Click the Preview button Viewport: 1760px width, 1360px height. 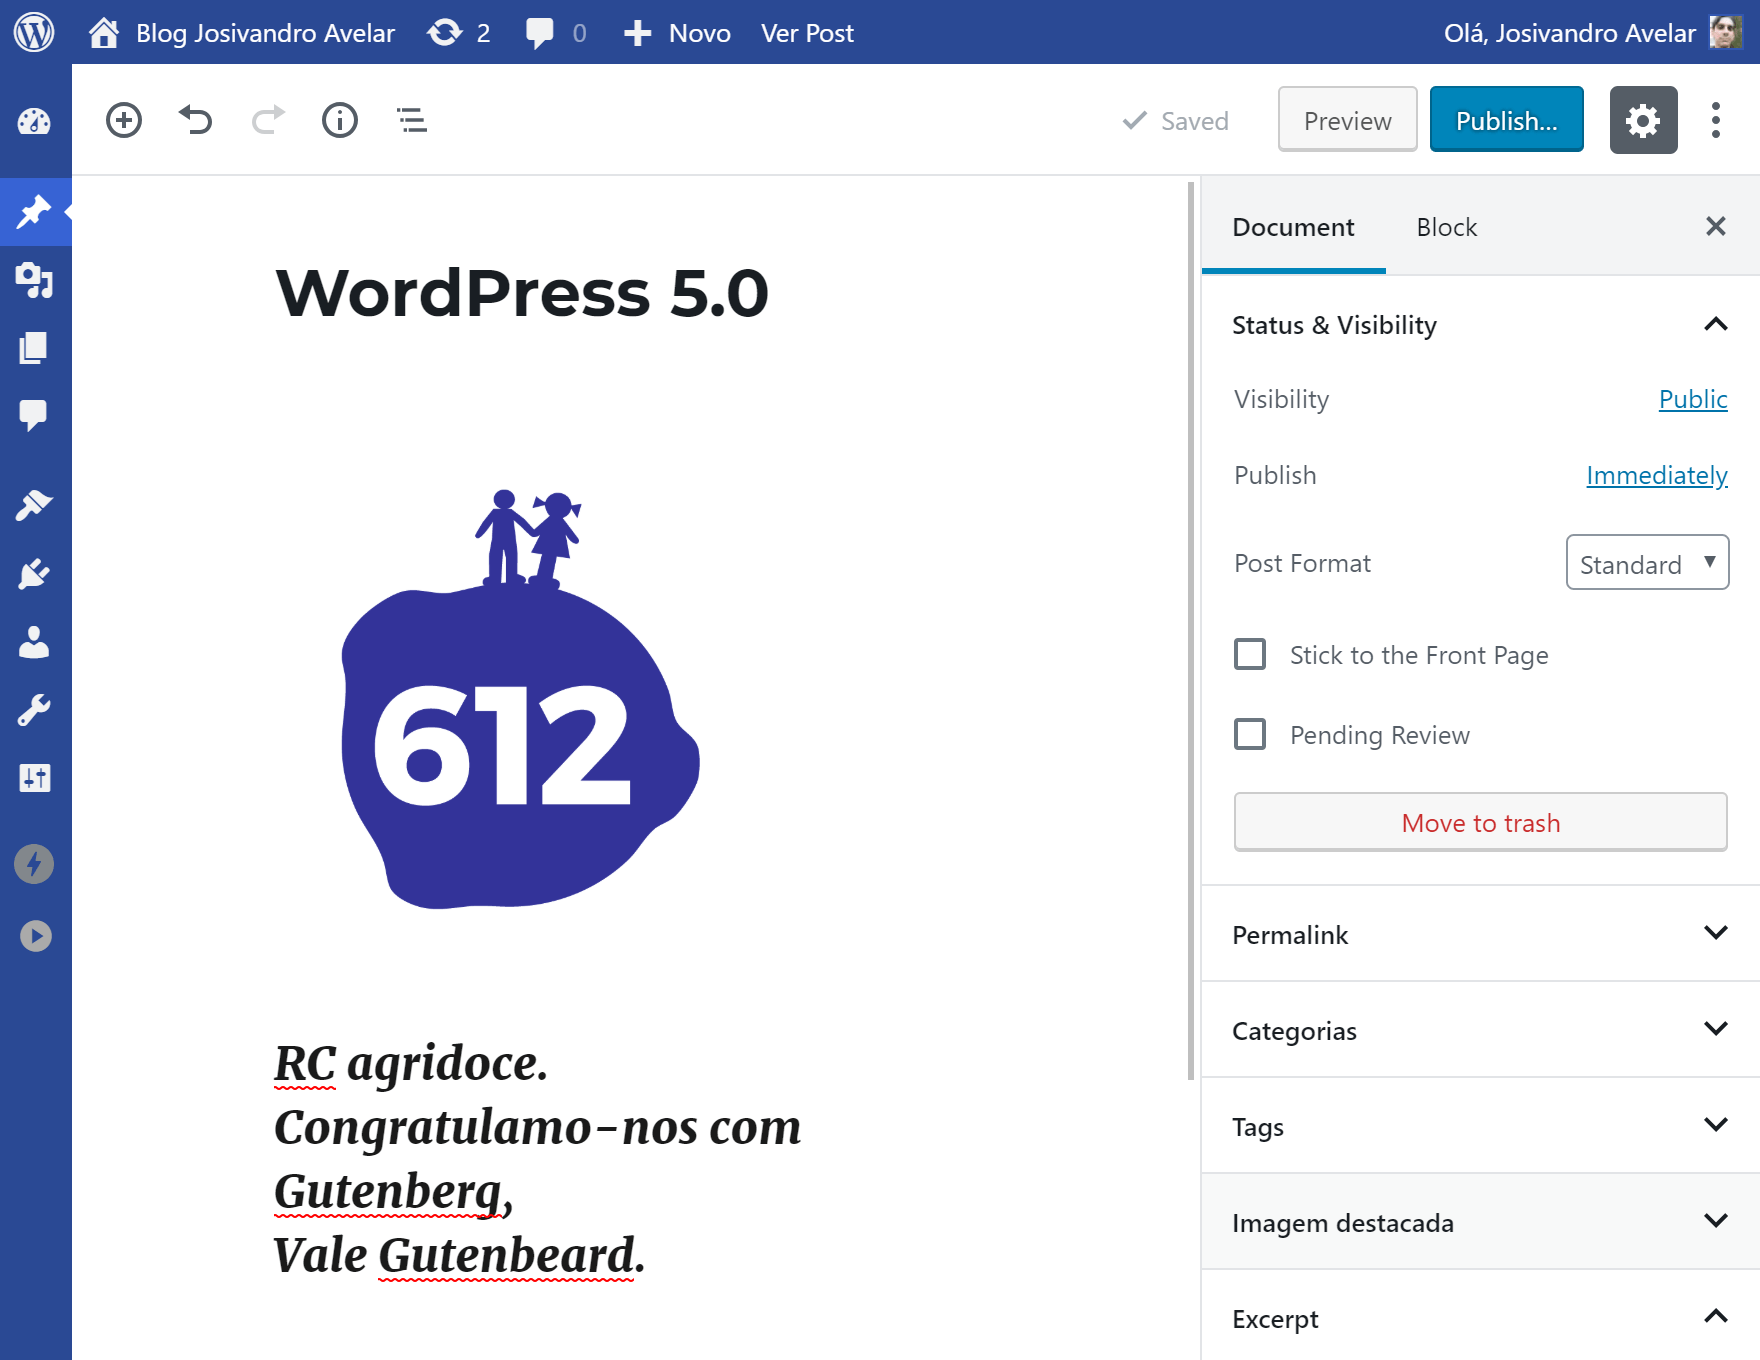pos(1348,120)
